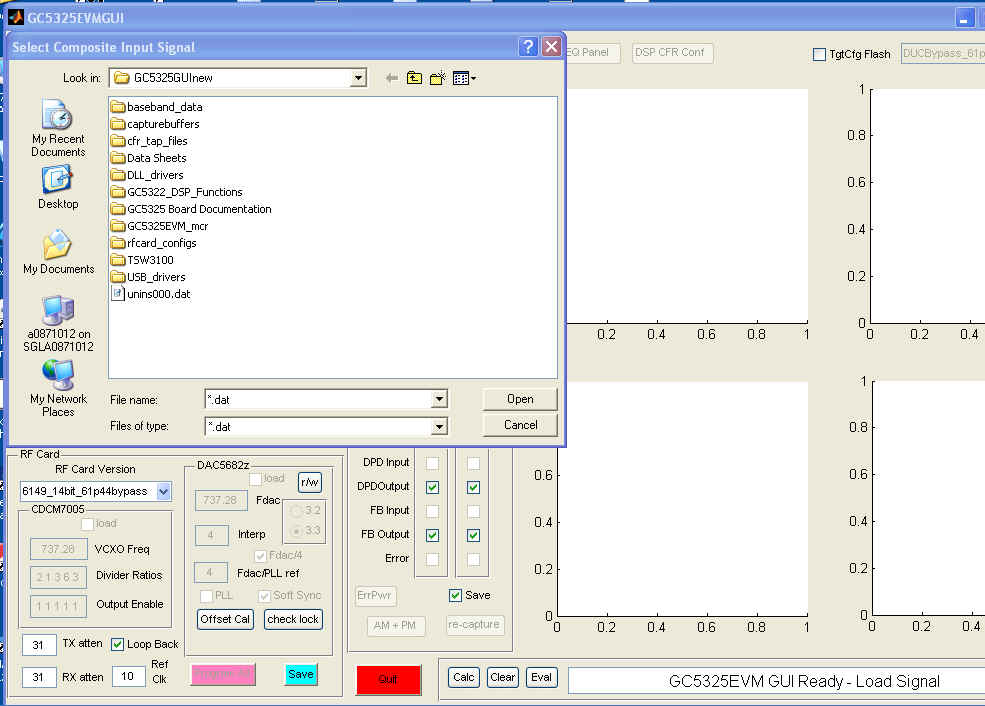Toggle FB Output second column checkbox
Image resolution: width=985 pixels, height=706 pixels.
tap(474, 535)
